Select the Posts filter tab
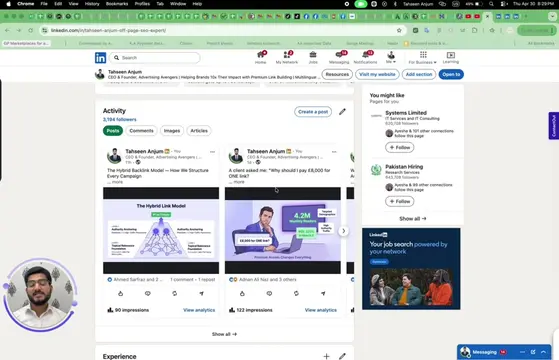 (x=113, y=131)
